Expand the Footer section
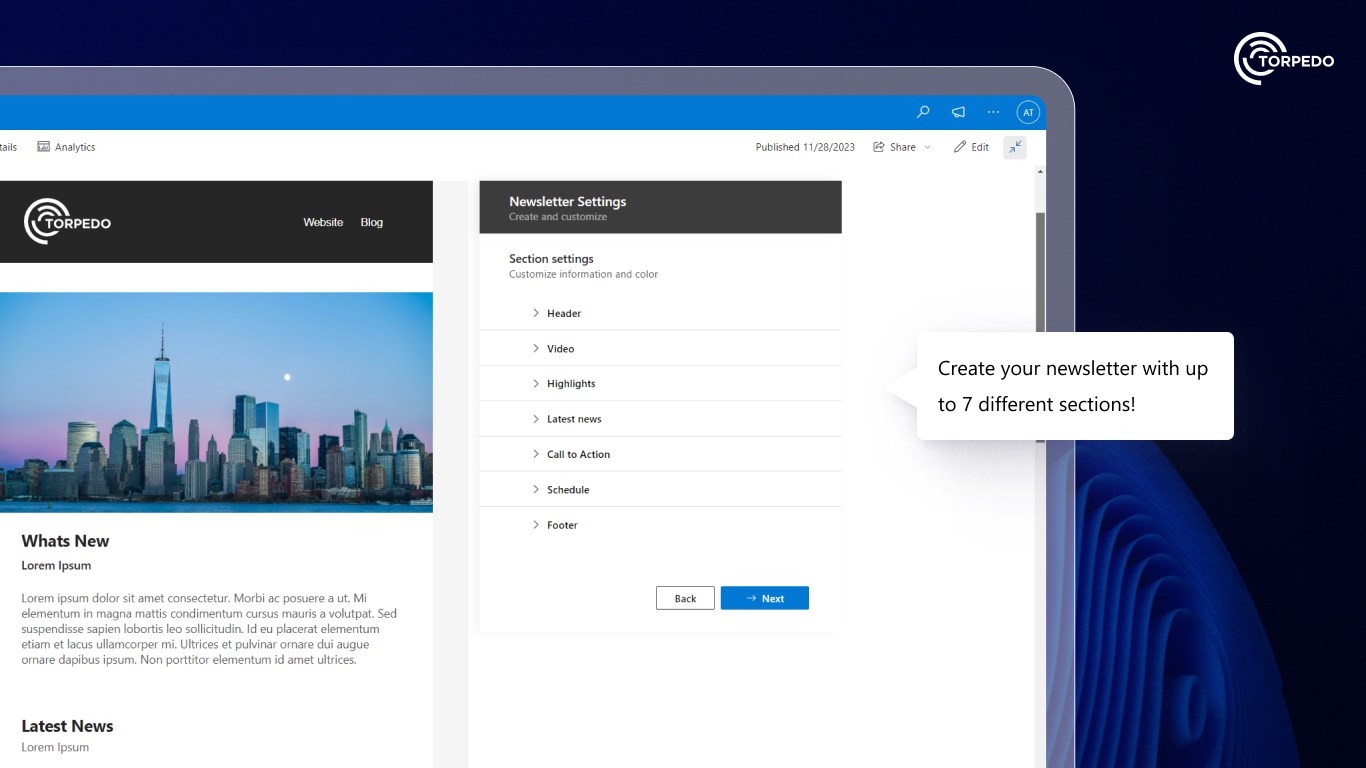Screen dimensions: 1366x768 (660, 525)
